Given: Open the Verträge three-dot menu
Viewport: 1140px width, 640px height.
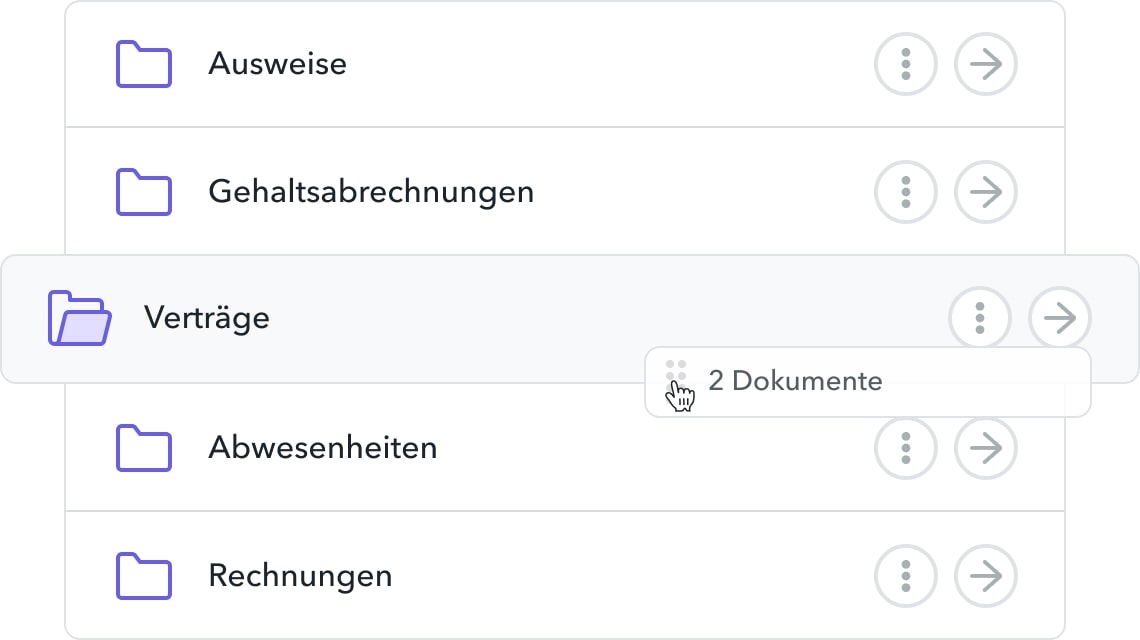Looking at the screenshot, I should (x=980, y=319).
